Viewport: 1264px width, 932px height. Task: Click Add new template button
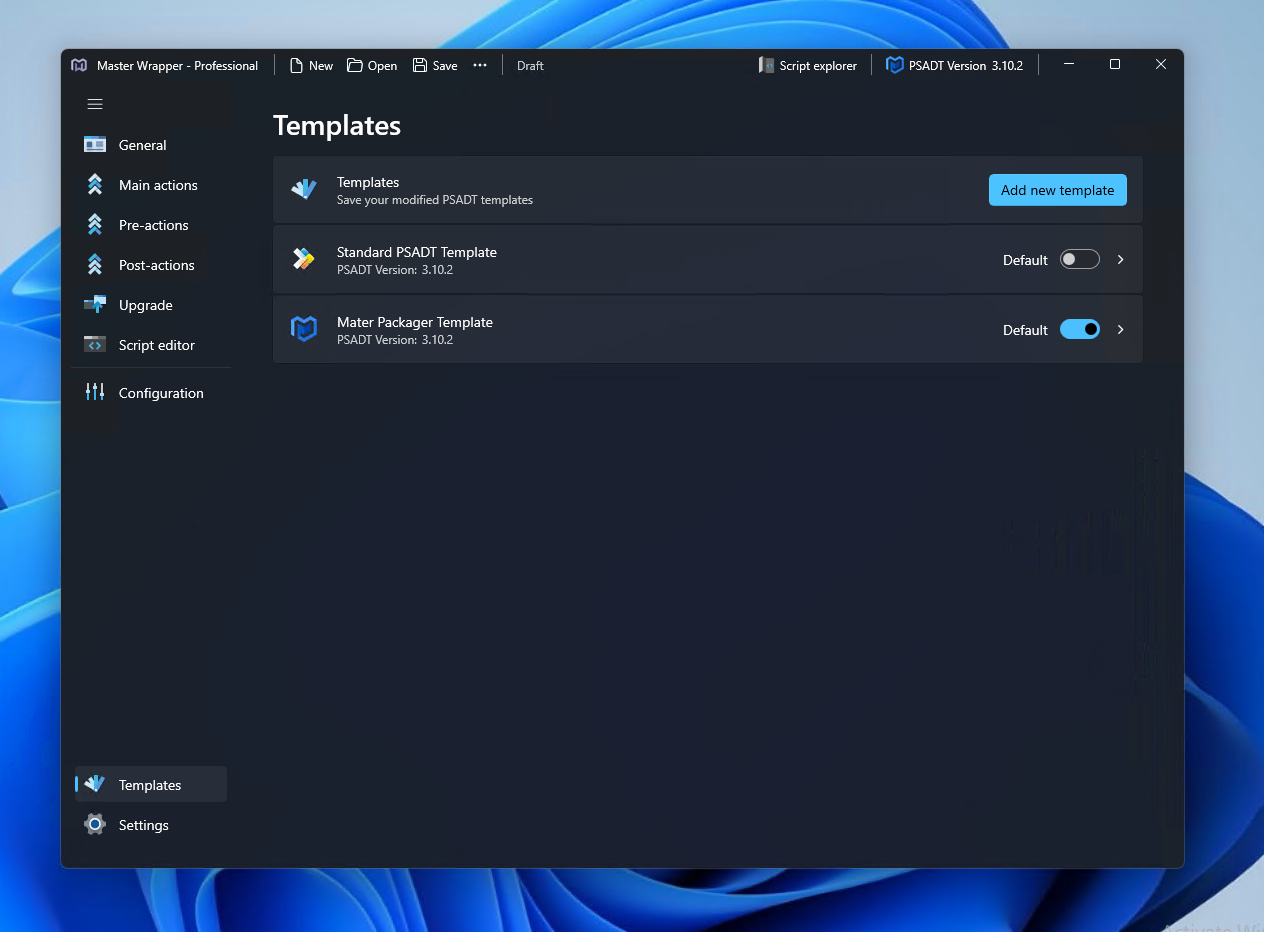[x=1057, y=190]
